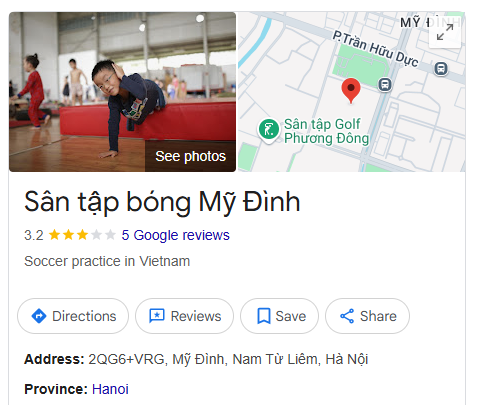Click the Share button label
The image size is (483, 405).
pos(378,316)
